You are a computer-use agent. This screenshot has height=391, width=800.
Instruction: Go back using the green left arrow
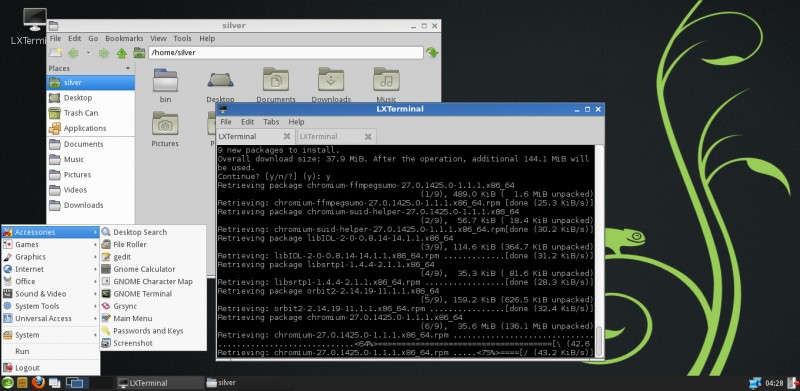73,53
